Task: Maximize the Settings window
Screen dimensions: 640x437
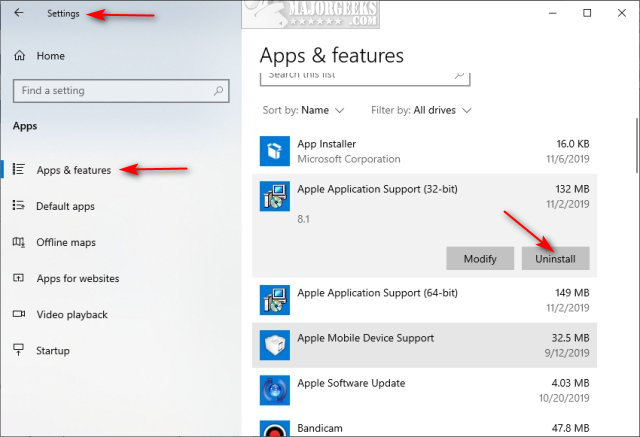Action: 587,13
